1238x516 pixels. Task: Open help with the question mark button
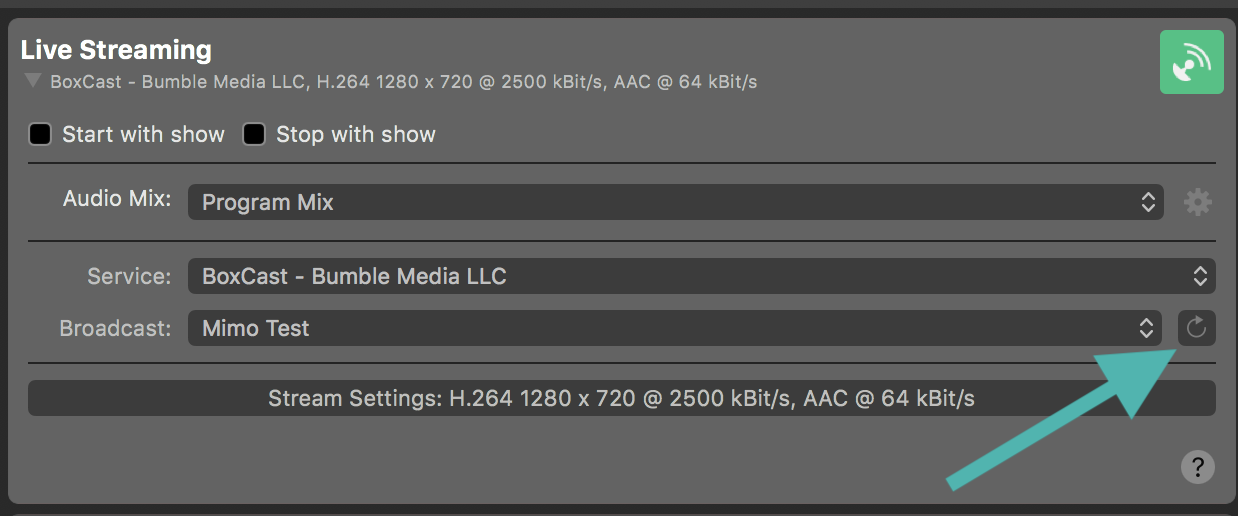pos(1197,466)
